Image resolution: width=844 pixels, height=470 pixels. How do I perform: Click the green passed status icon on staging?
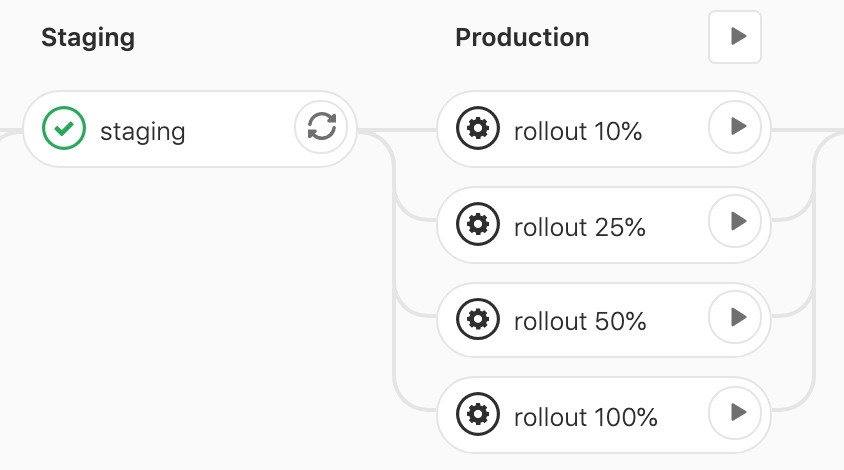(64, 129)
